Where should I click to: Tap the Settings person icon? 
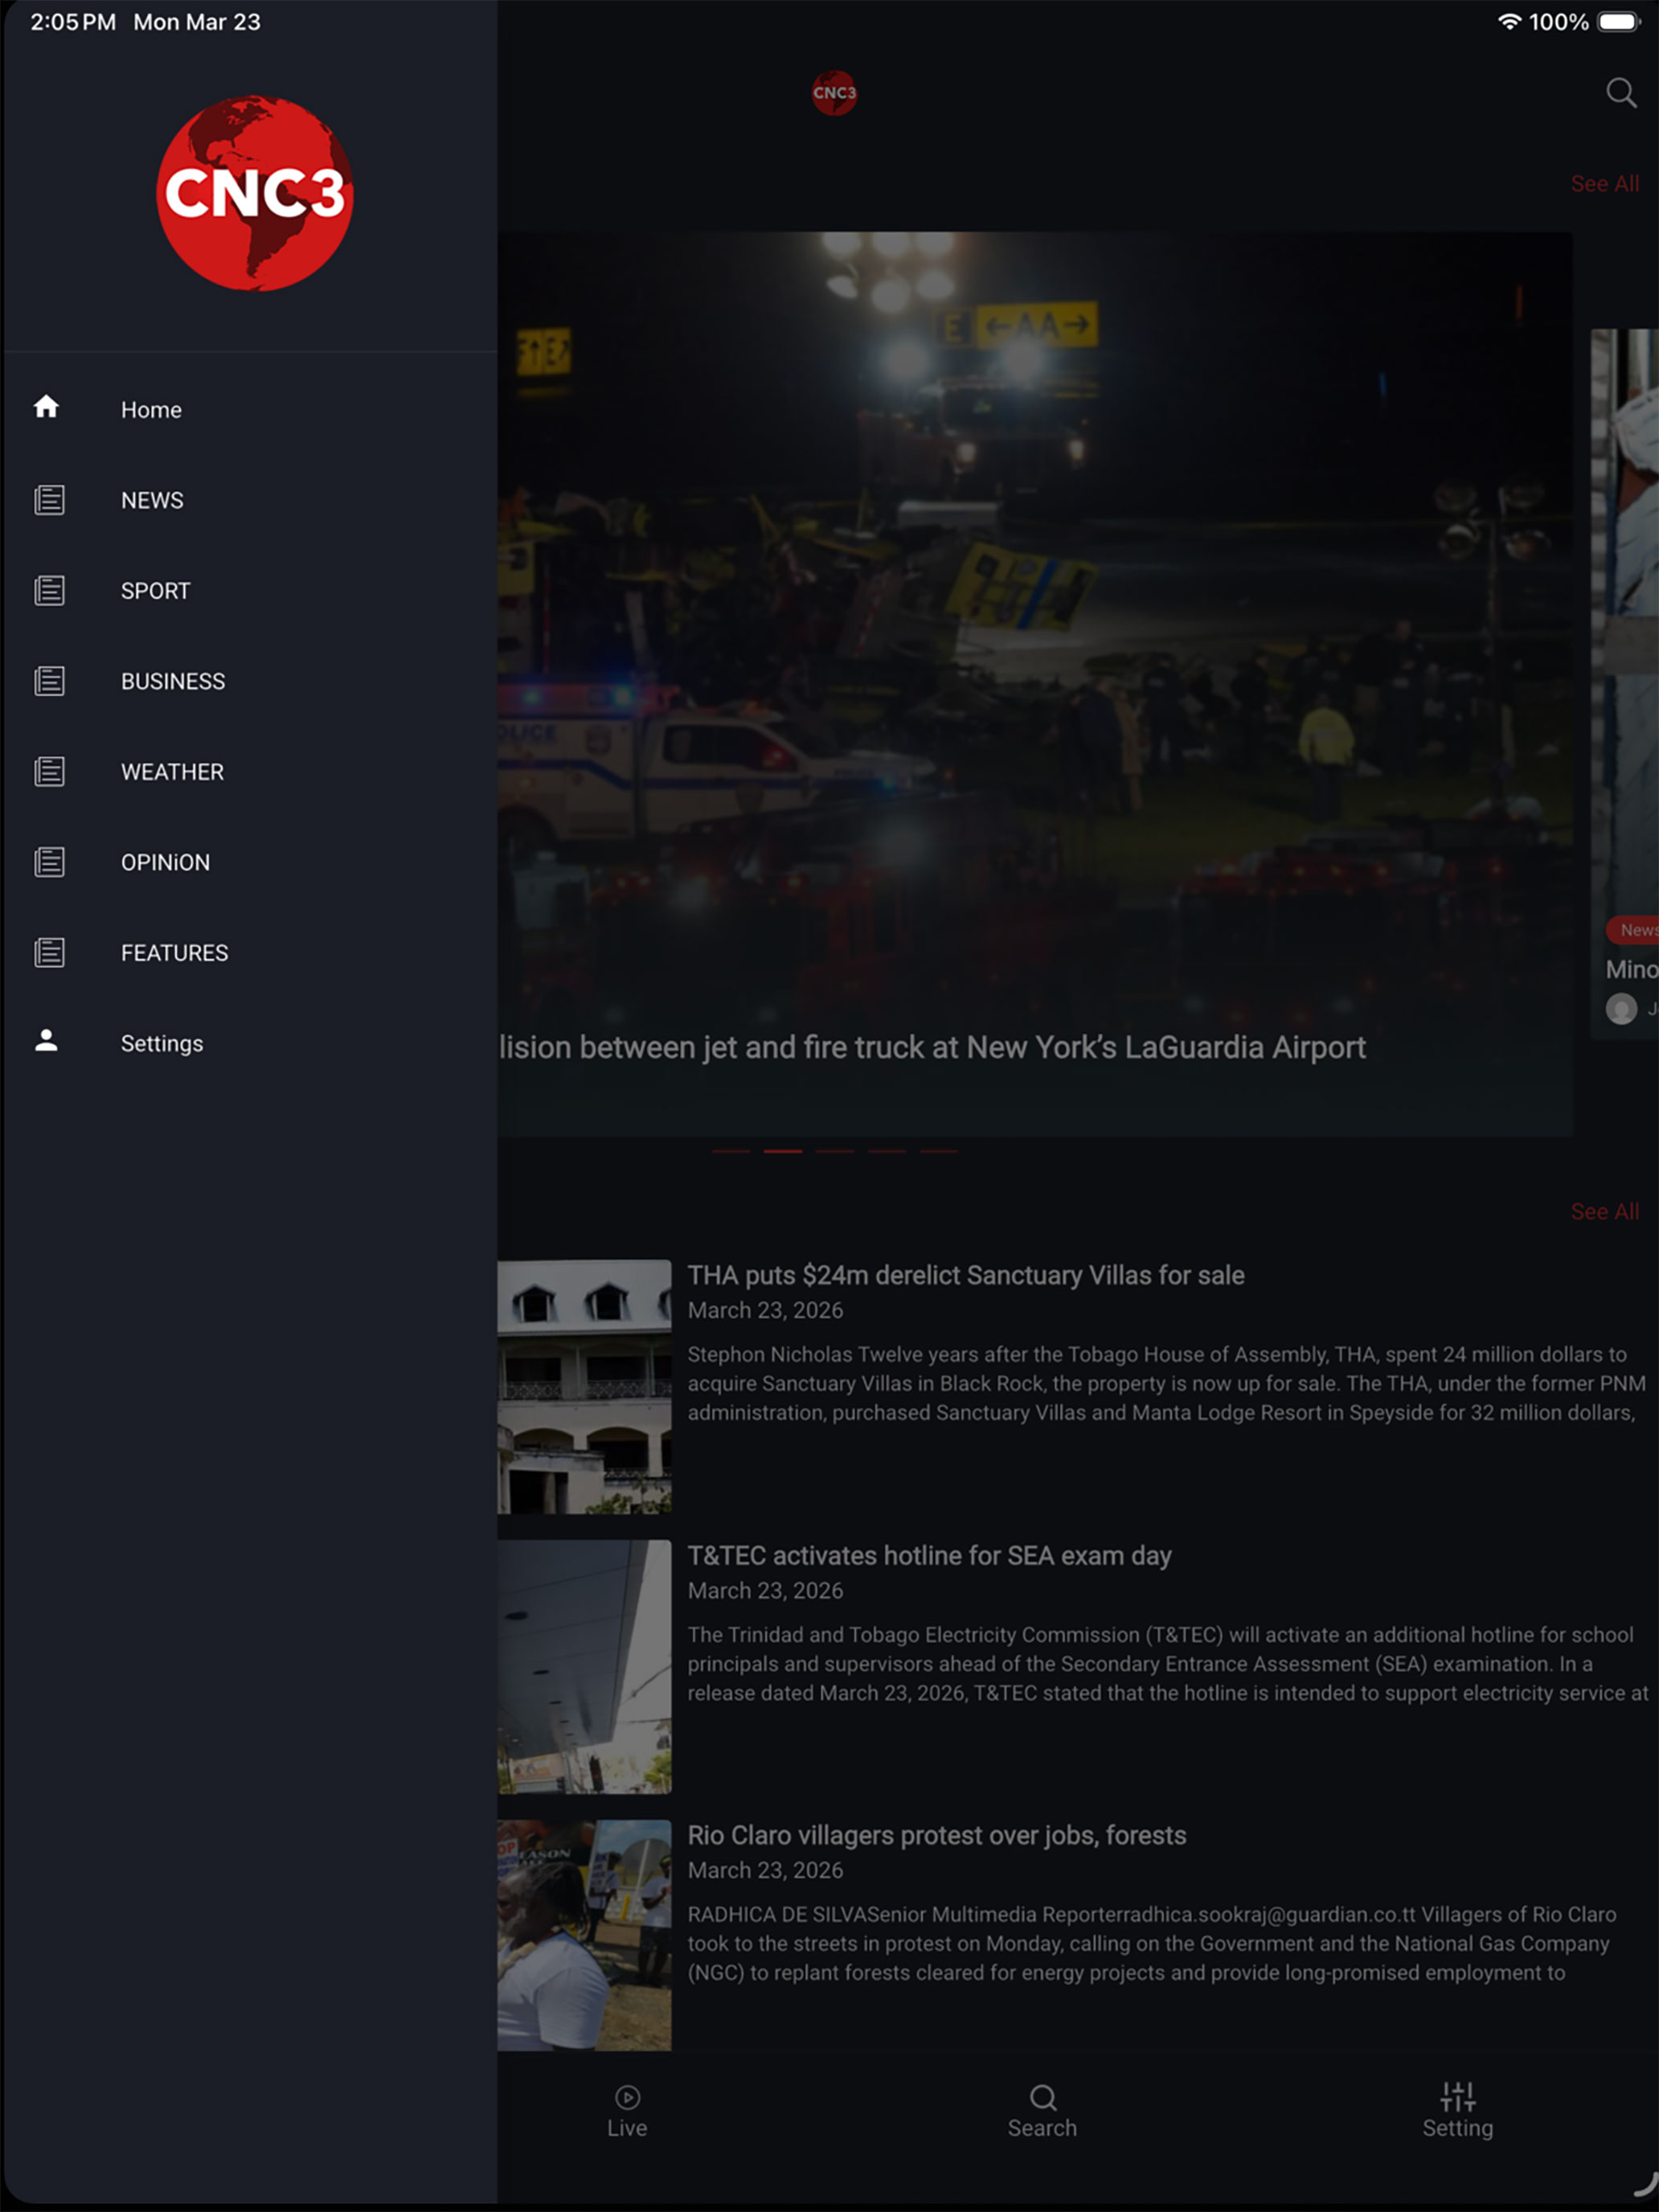[x=46, y=1041]
